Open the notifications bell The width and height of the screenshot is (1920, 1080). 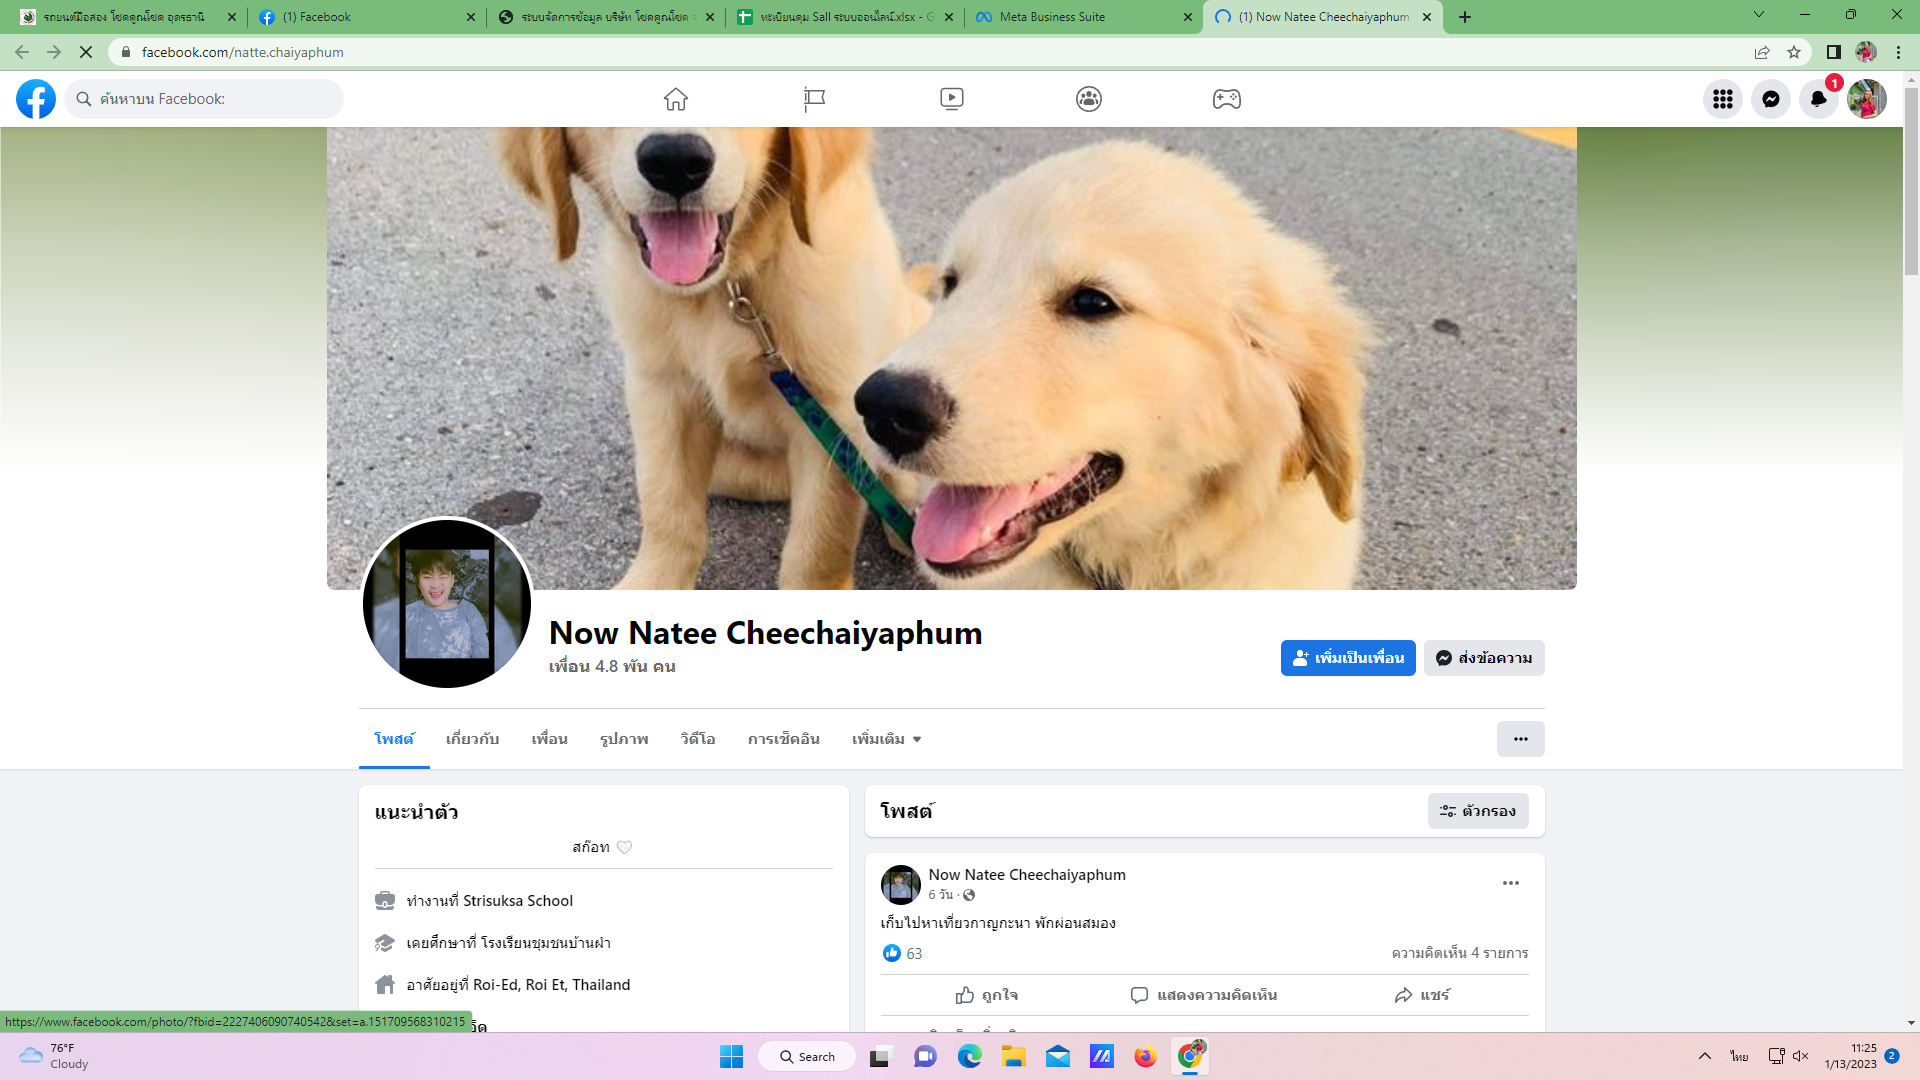click(x=1818, y=99)
